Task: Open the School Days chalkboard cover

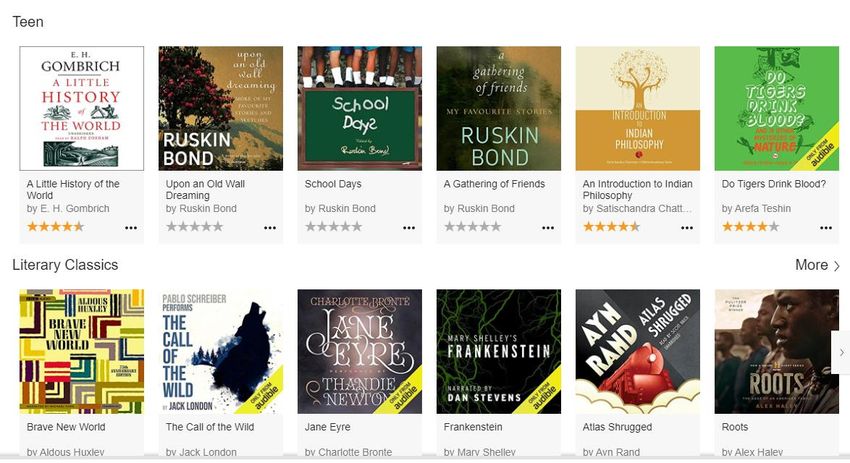Action: point(359,108)
